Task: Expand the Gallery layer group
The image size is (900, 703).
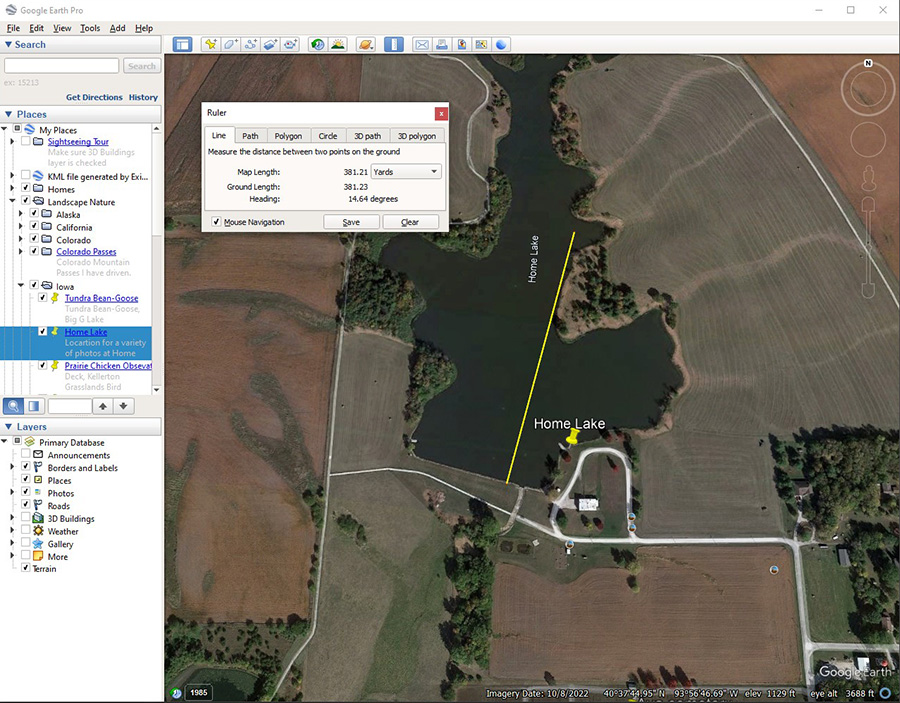Action: click(x=12, y=543)
